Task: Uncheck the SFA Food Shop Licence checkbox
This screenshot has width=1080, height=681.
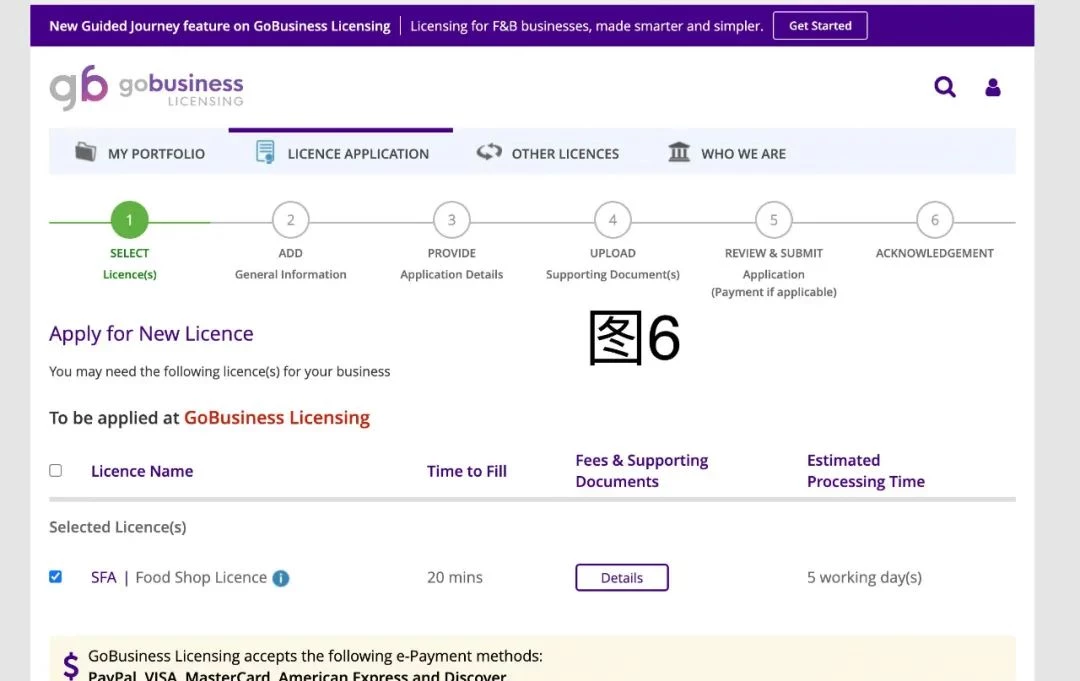Action: tap(56, 576)
